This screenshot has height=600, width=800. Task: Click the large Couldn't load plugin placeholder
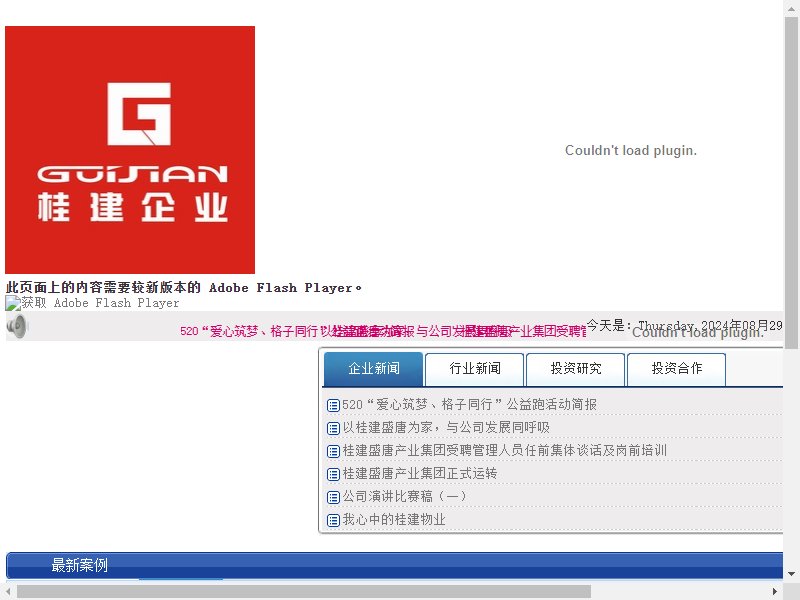click(x=631, y=151)
